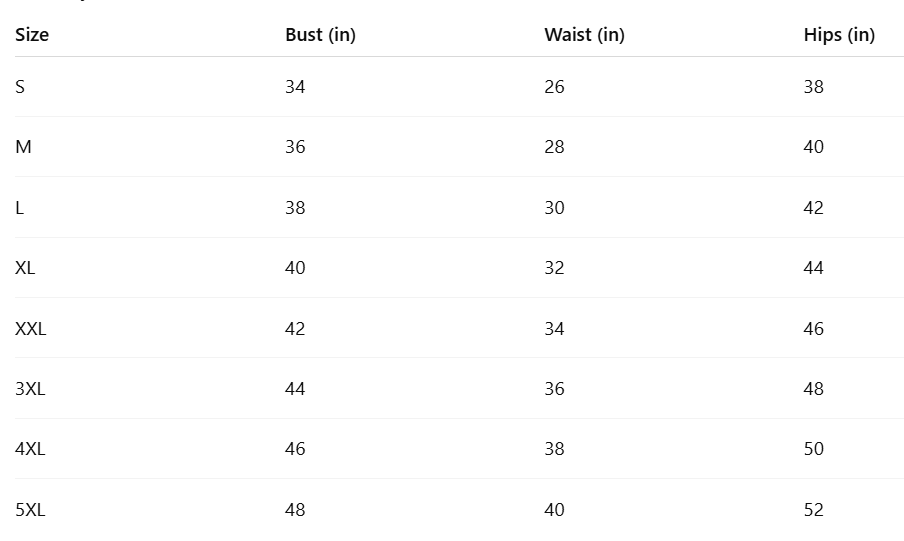Click the Size column header
Viewport: 904px width, 541px height.
(32, 35)
